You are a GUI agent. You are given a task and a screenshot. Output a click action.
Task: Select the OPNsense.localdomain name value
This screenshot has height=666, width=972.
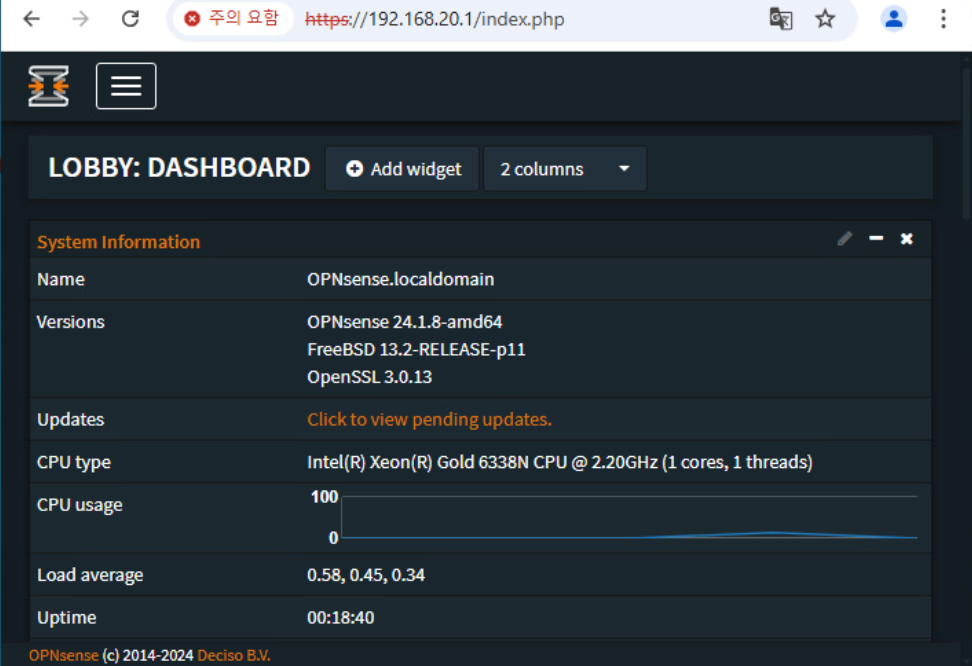[x=400, y=279]
